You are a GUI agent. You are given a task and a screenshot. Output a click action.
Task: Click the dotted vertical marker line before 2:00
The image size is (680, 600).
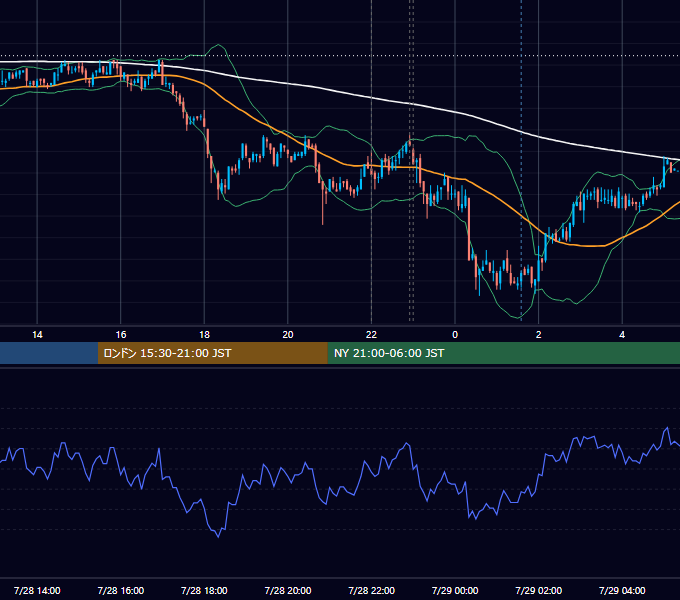coord(521,160)
